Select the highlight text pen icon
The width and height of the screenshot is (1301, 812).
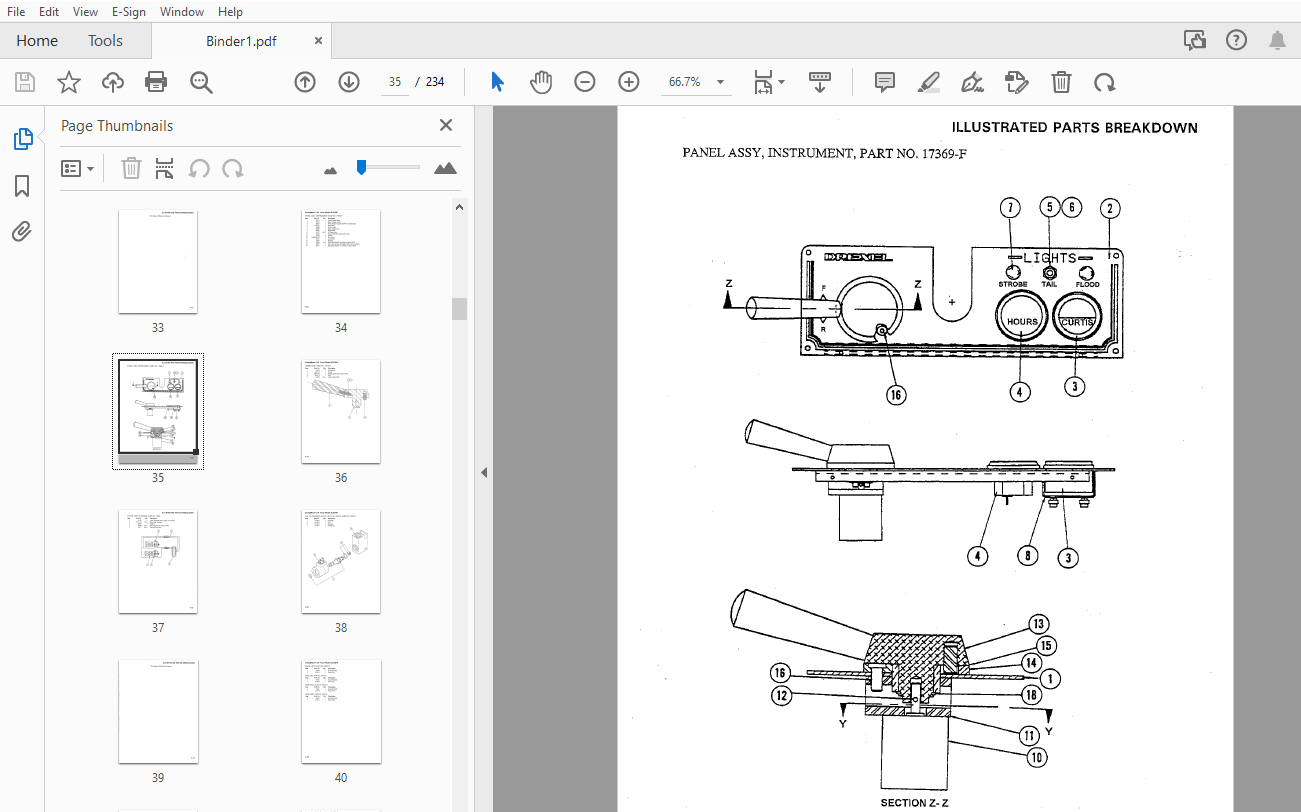coord(929,82)
